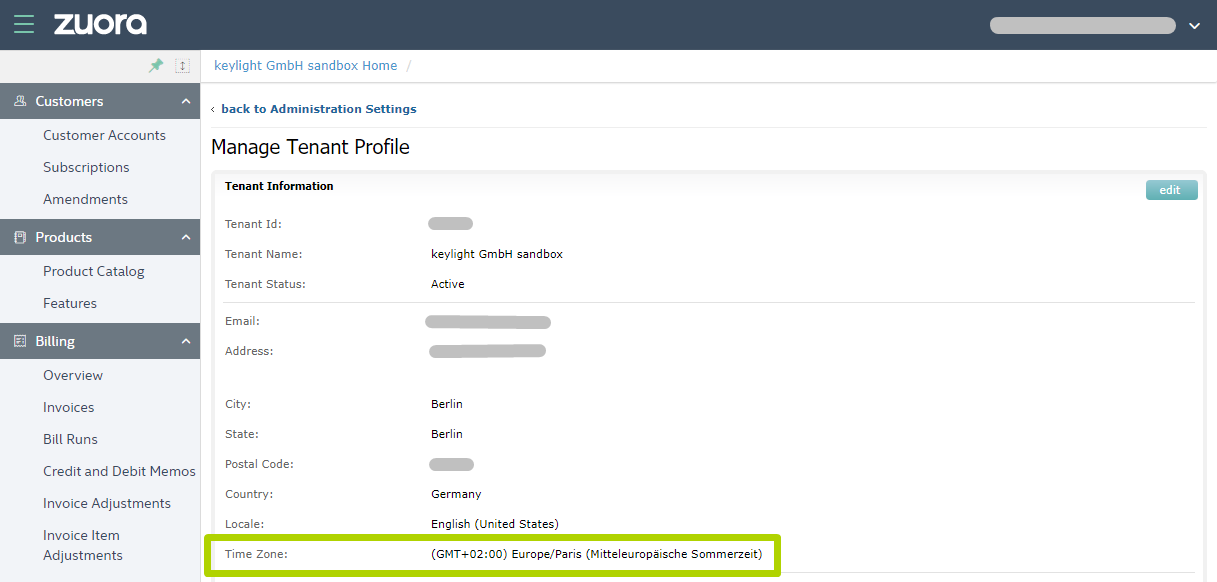Pin the sidebar with the pushpin icon

tap(156, 66)
